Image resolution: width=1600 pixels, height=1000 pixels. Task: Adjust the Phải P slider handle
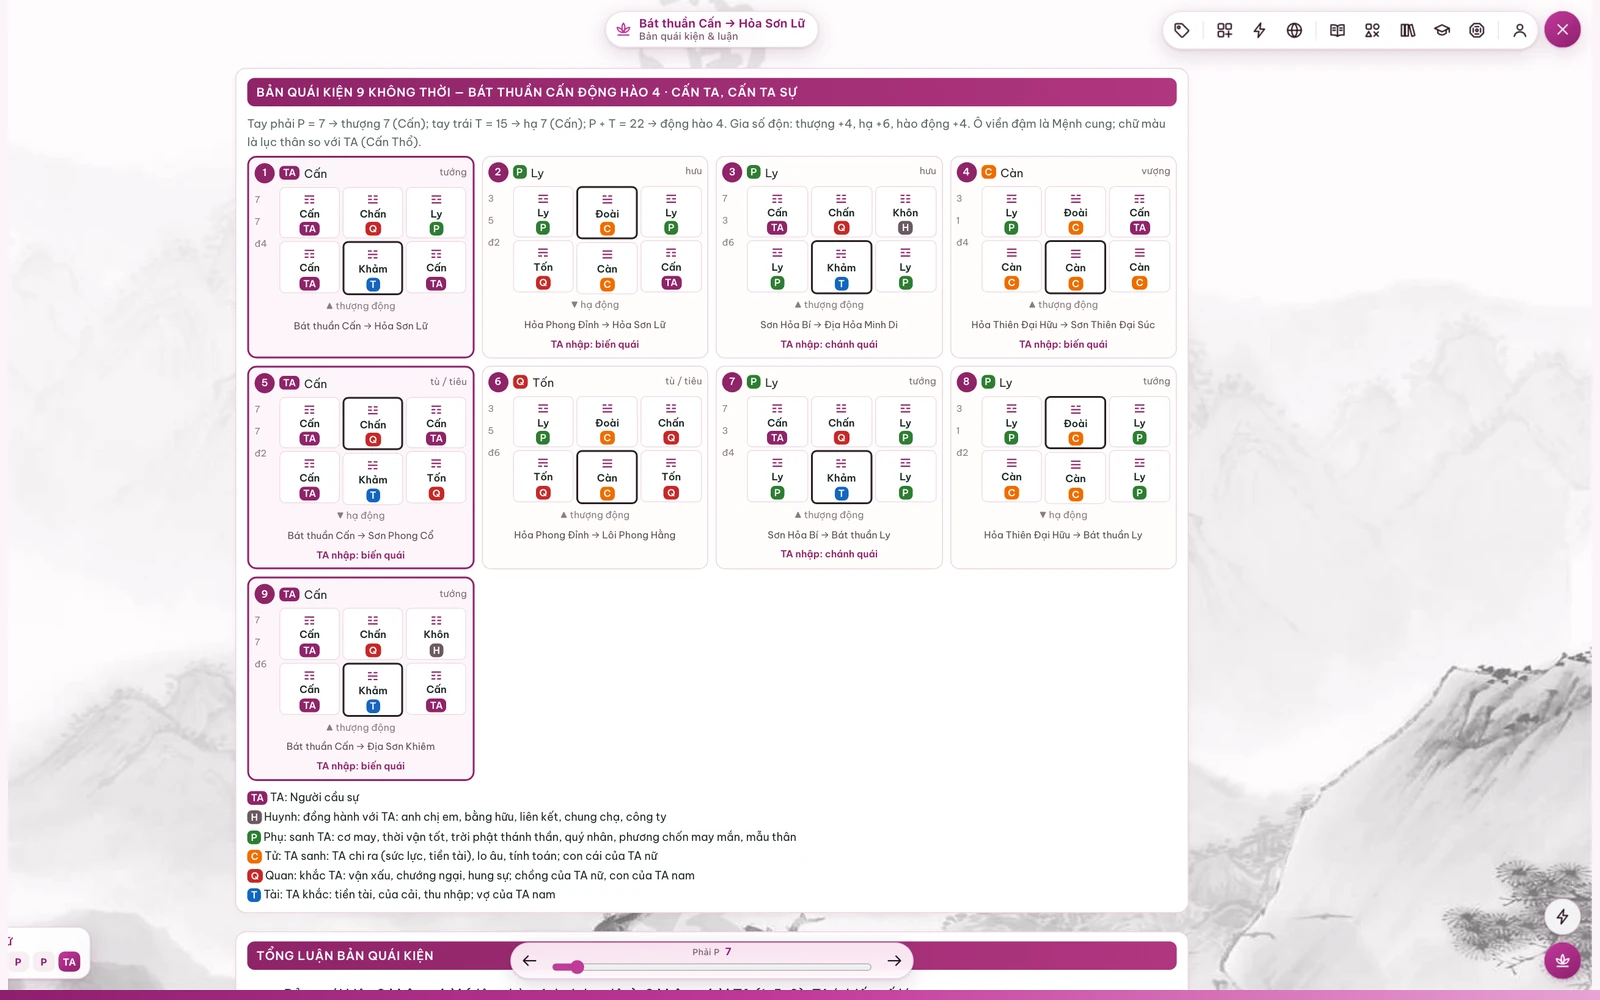click(577, 967)
